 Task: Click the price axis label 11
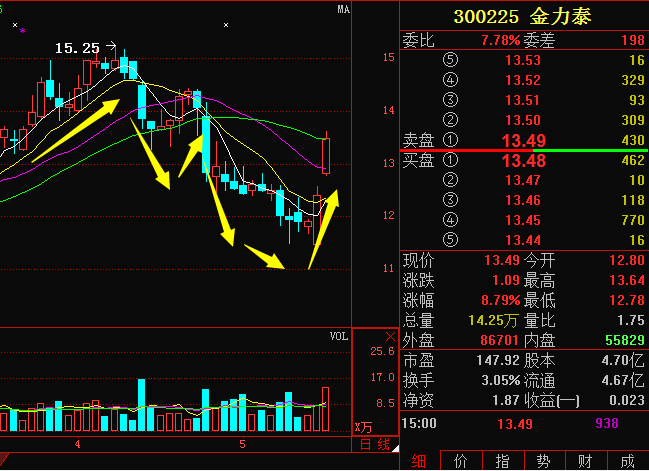(389, 269)
